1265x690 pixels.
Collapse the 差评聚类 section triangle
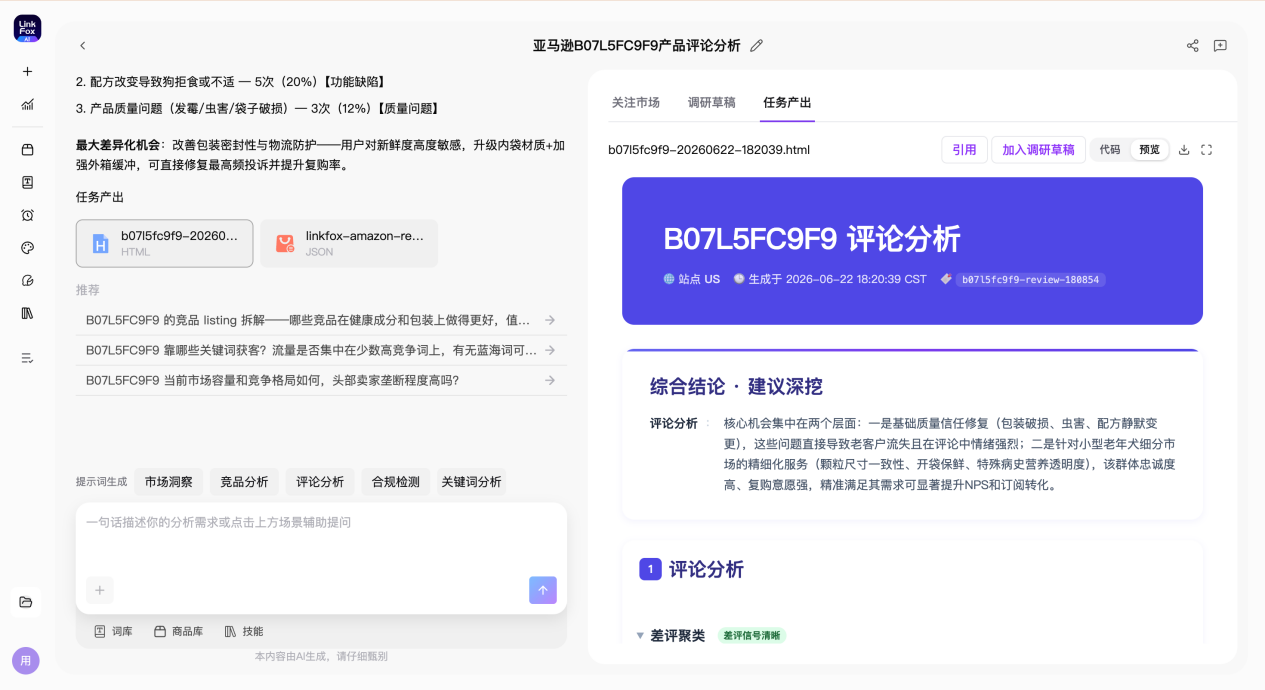coord(640,636)
